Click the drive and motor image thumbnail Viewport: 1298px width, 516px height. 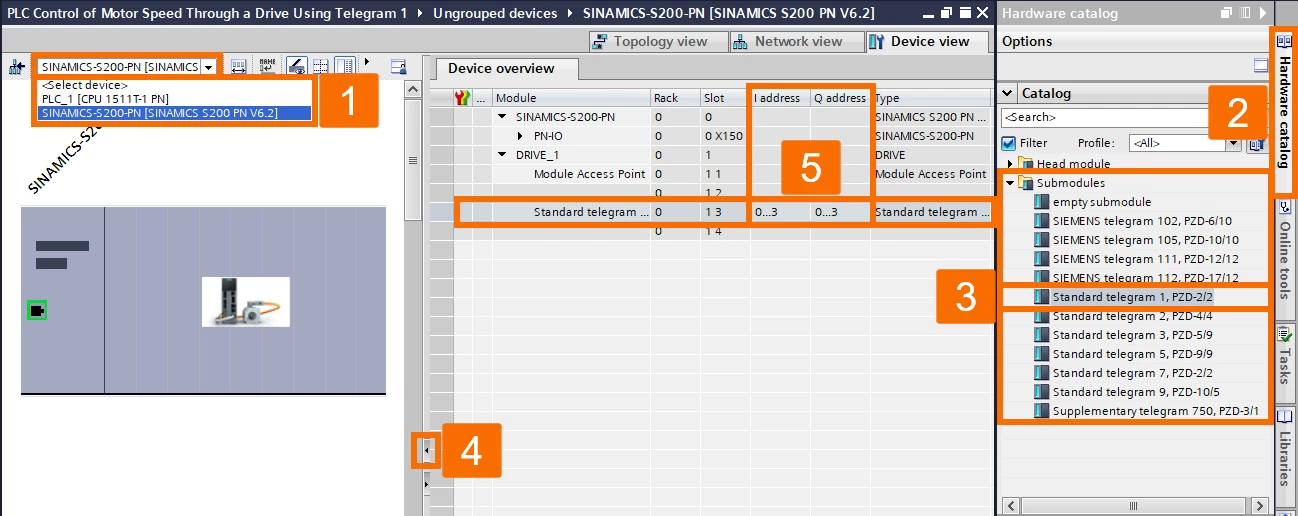tap(245, 301)
